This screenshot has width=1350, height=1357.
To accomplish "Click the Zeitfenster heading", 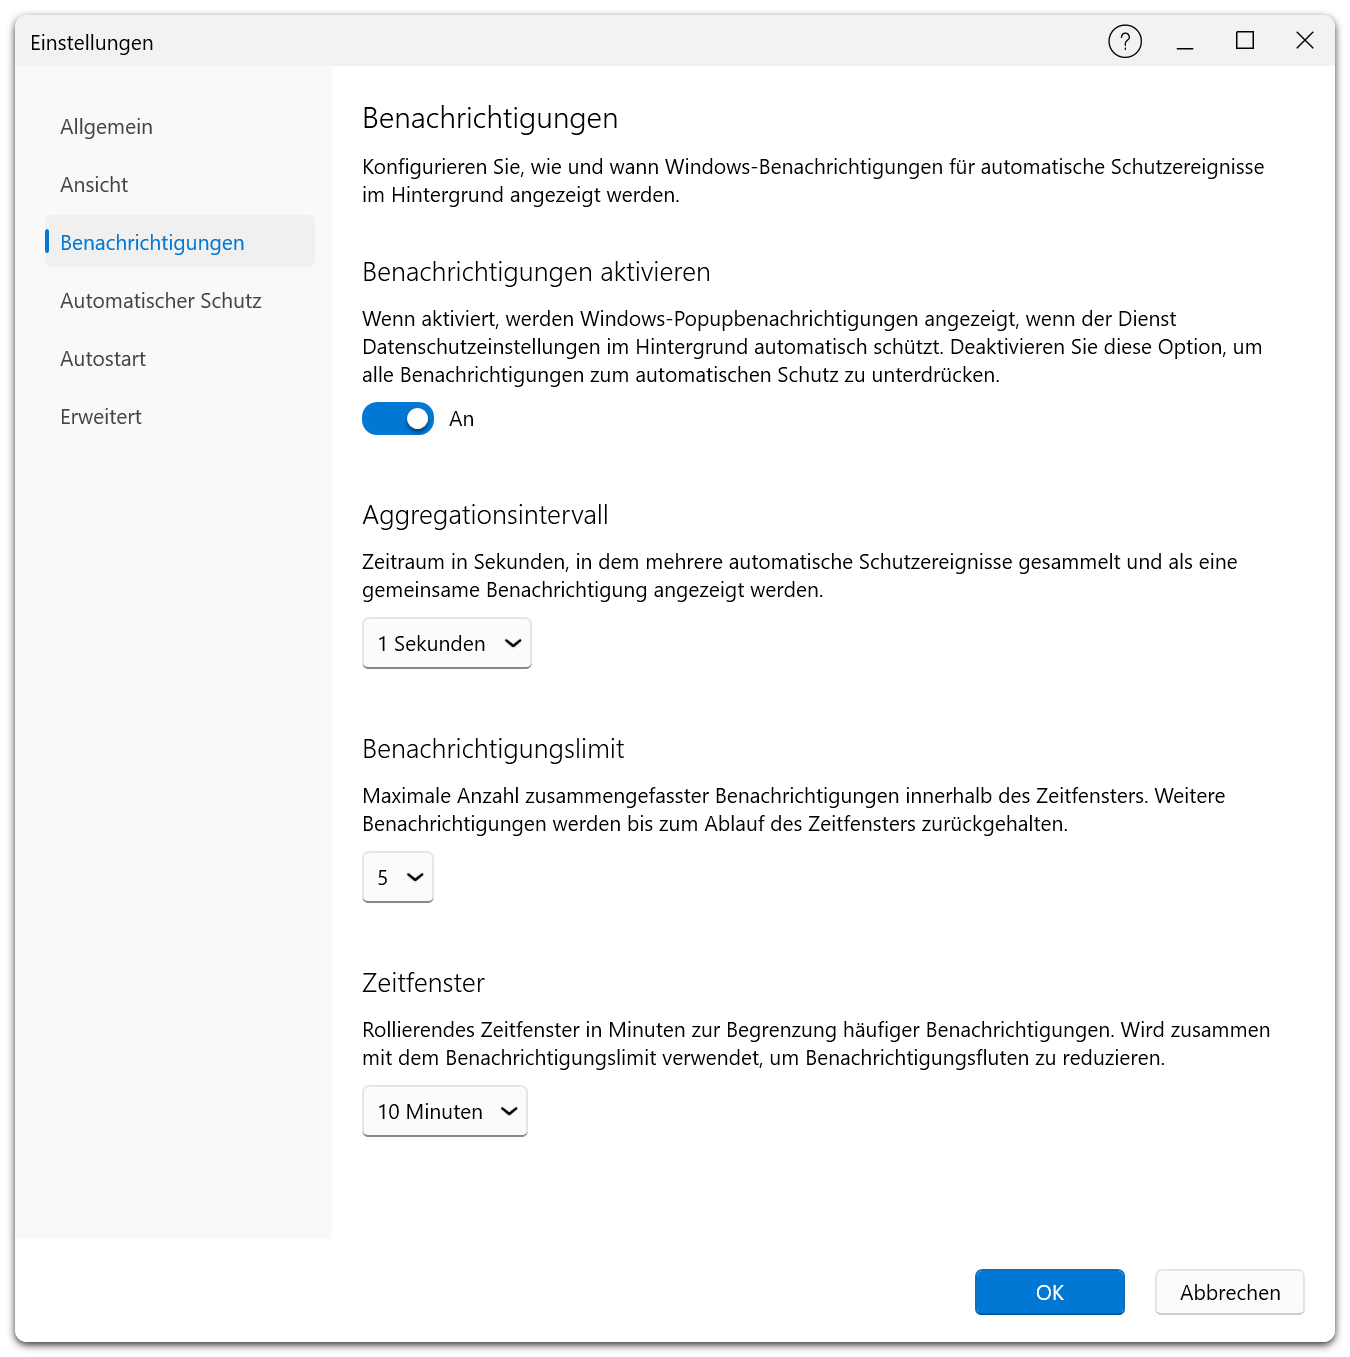I will tap(423, 983).
